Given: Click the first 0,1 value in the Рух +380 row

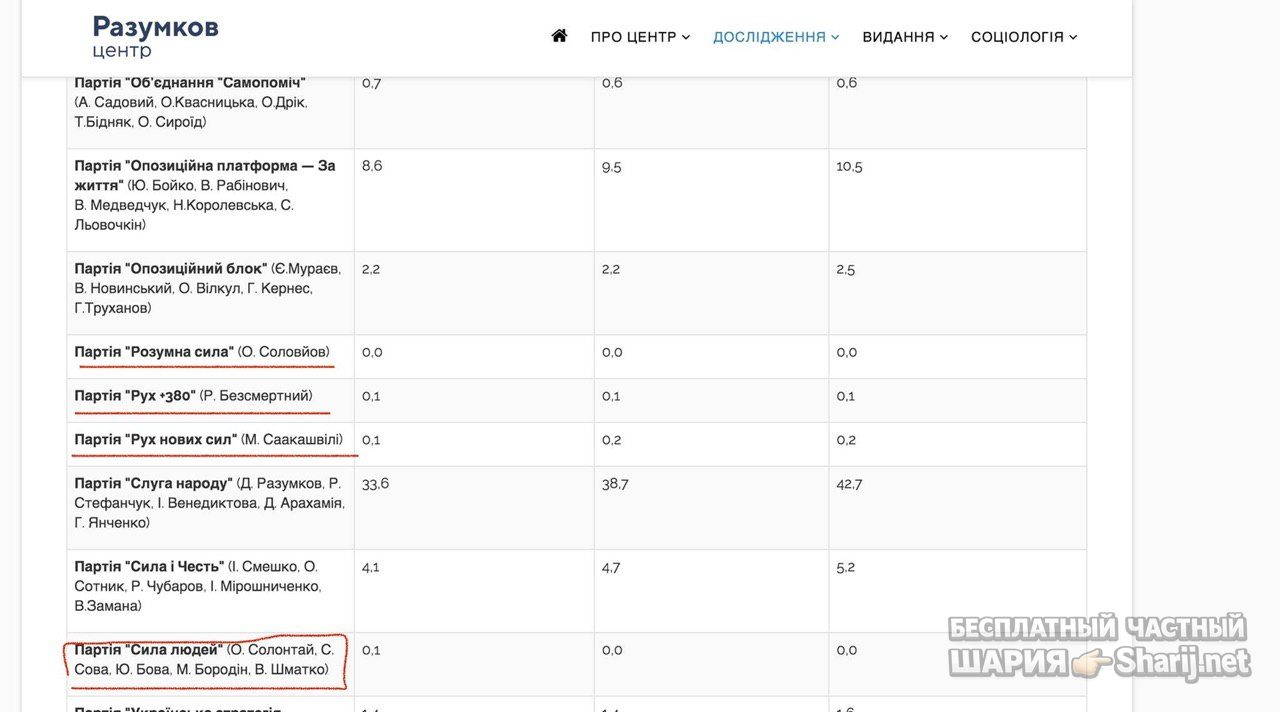Looking at the screenshot, I should 370,396.
